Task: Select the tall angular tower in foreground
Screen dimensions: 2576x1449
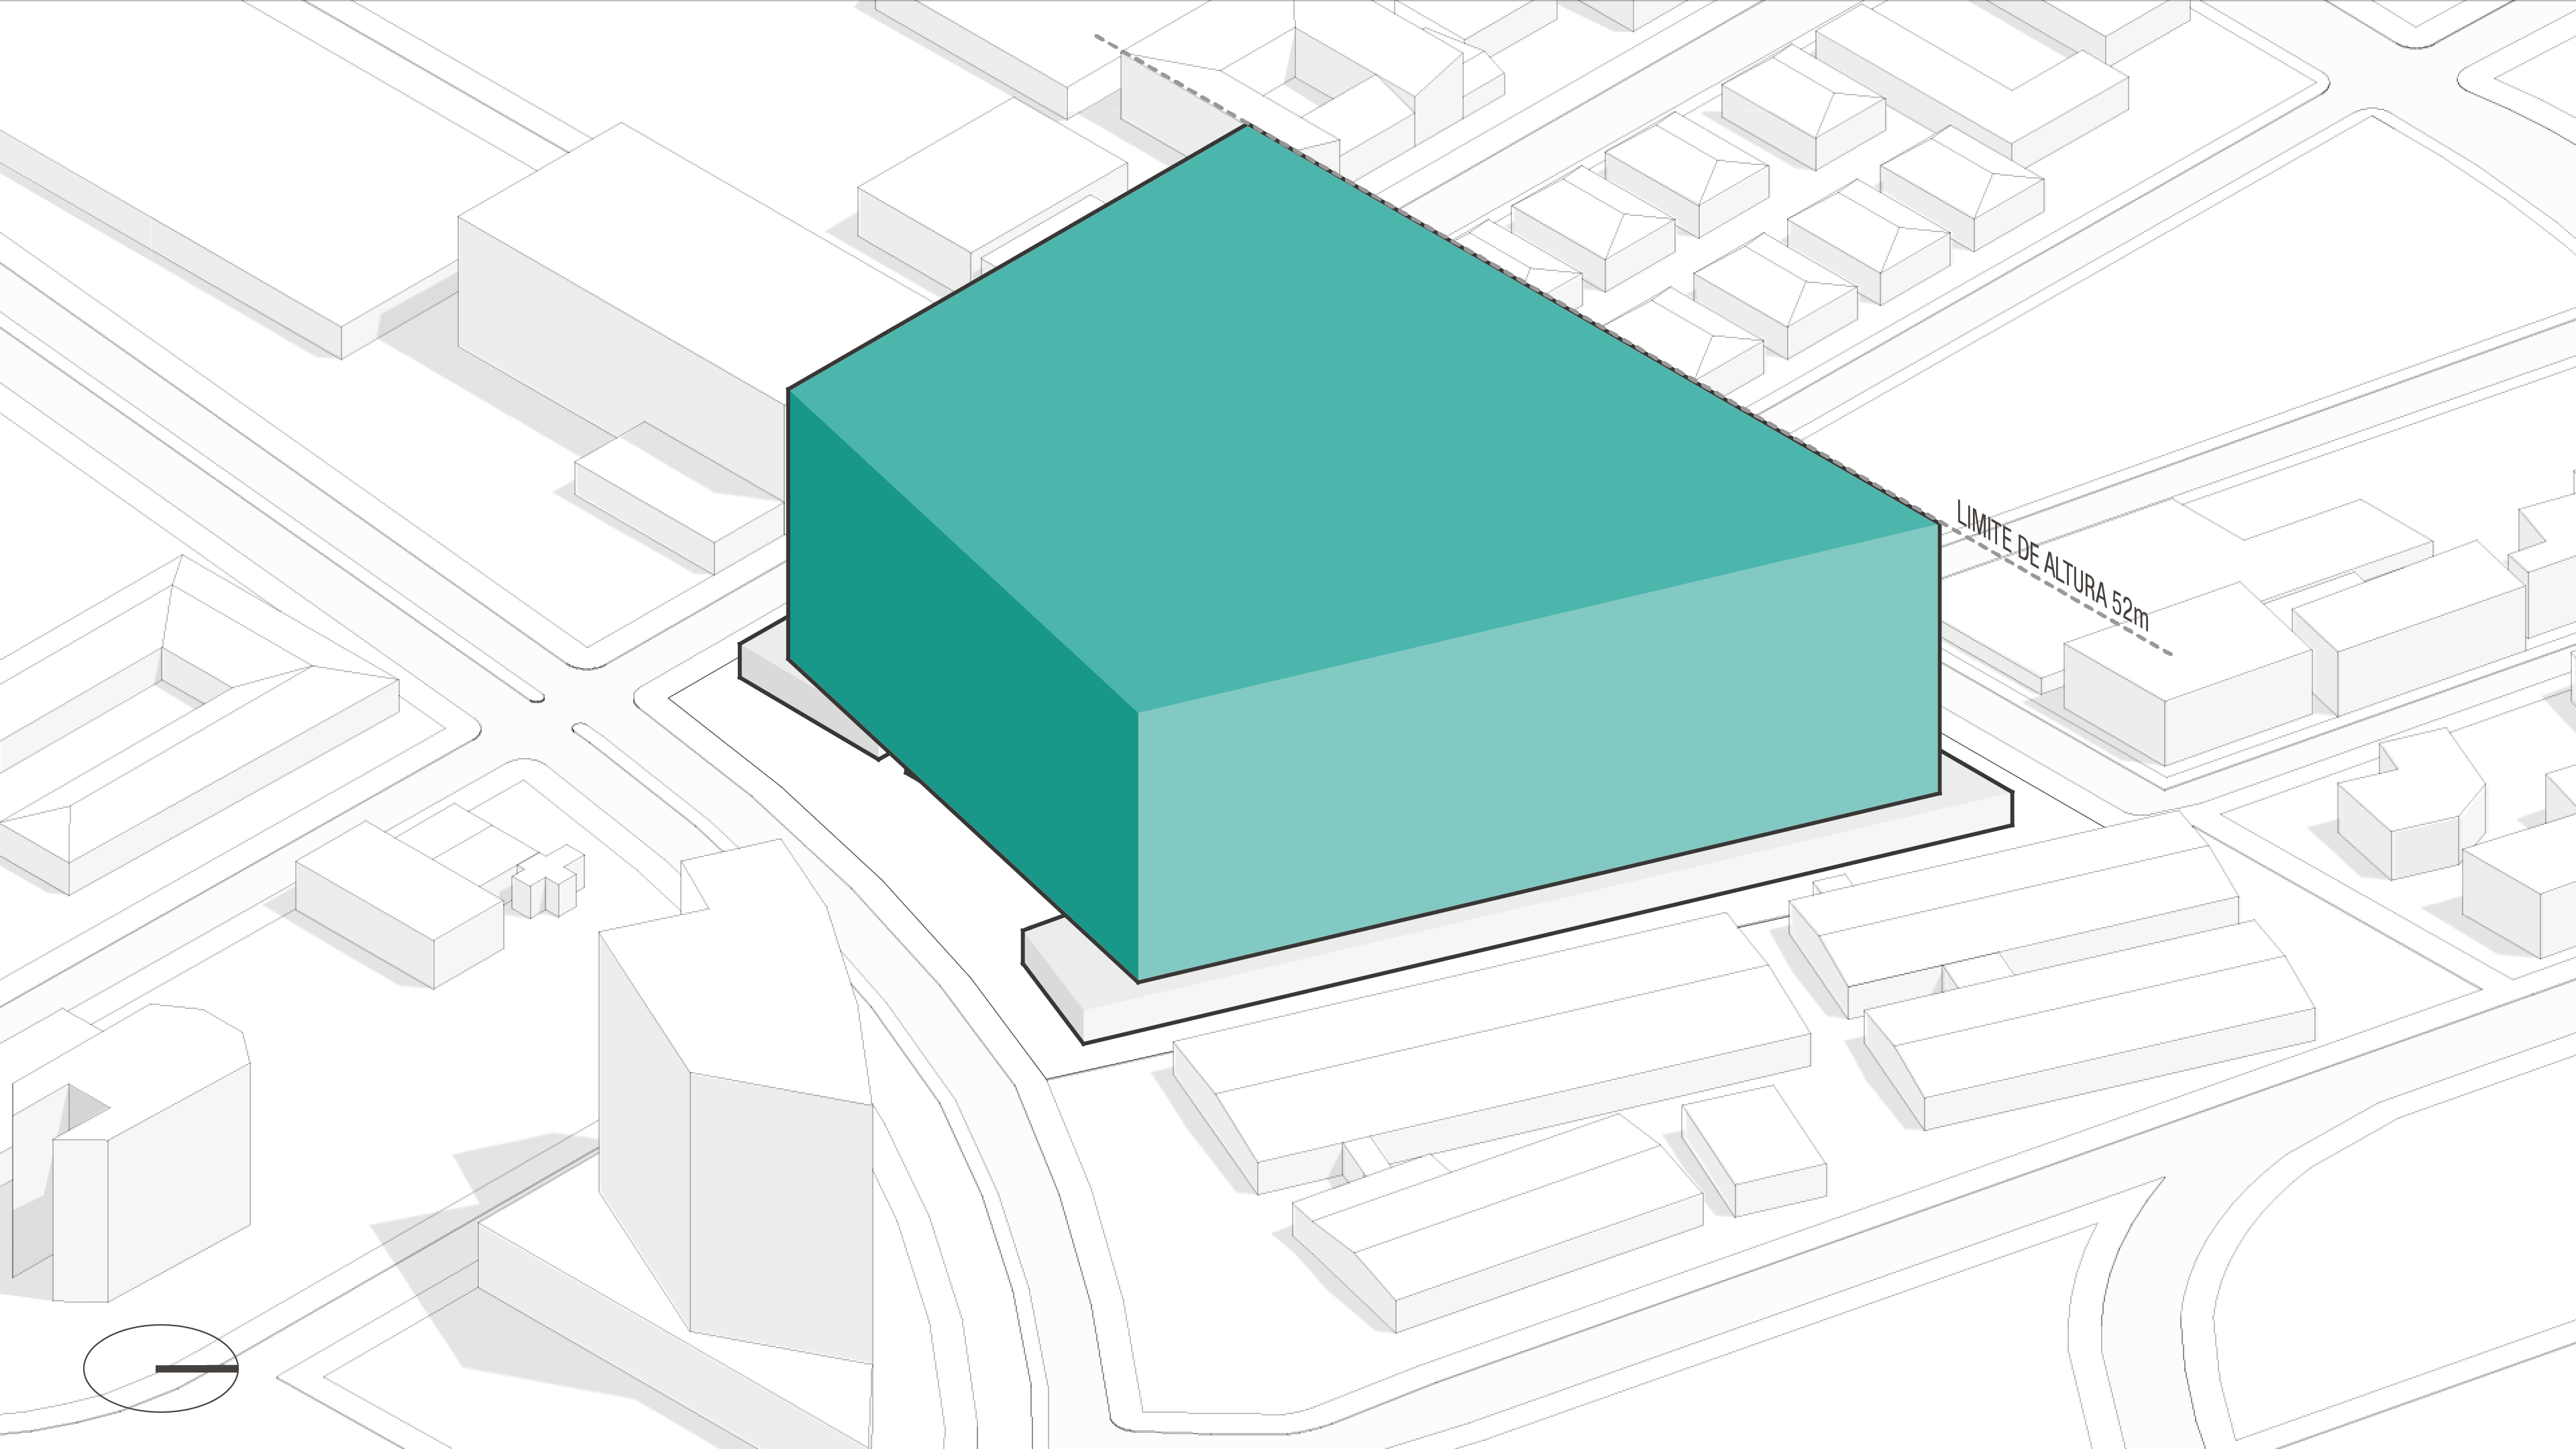Action: 740,1100
